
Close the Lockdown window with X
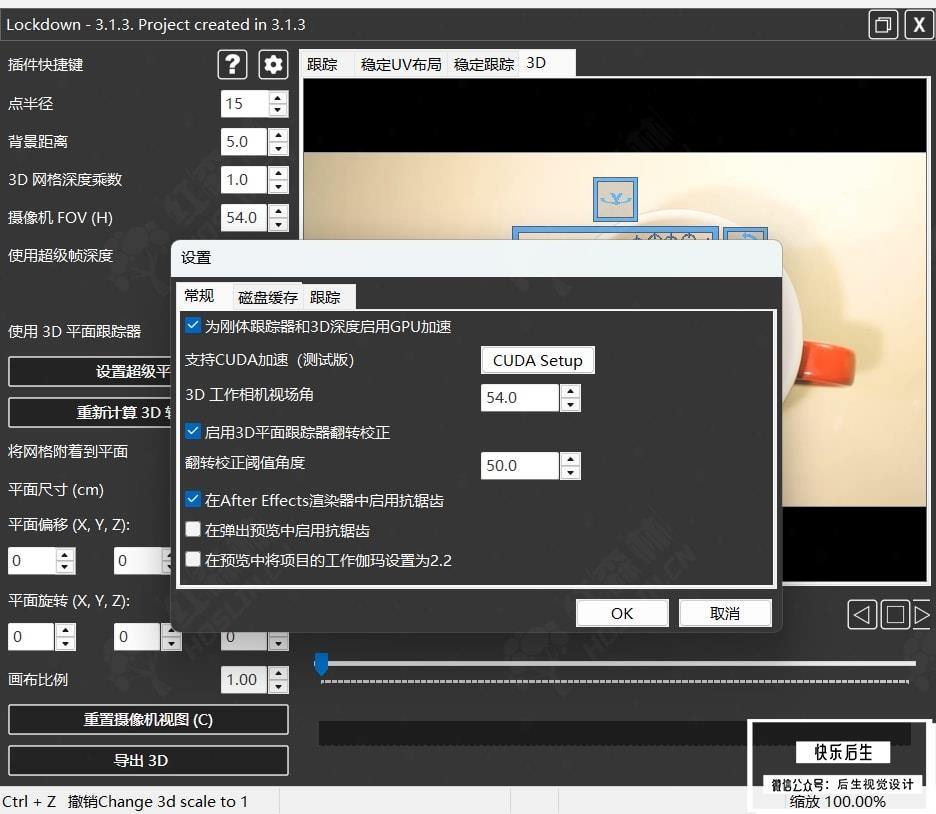pos(919,25)
